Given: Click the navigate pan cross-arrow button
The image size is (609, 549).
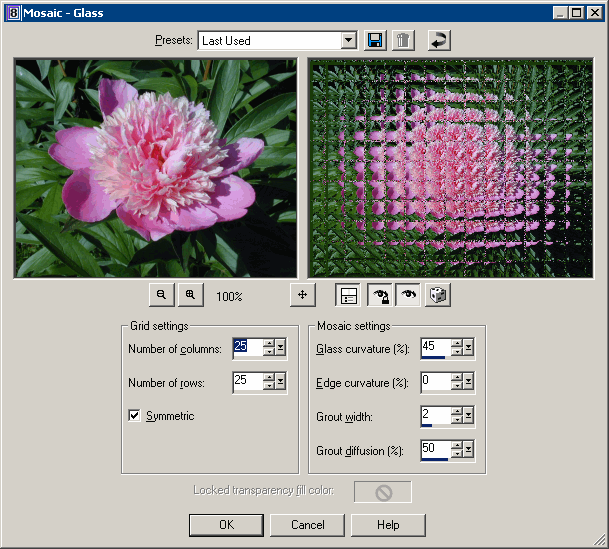Looking at the screenshot, I should point(303,295).
